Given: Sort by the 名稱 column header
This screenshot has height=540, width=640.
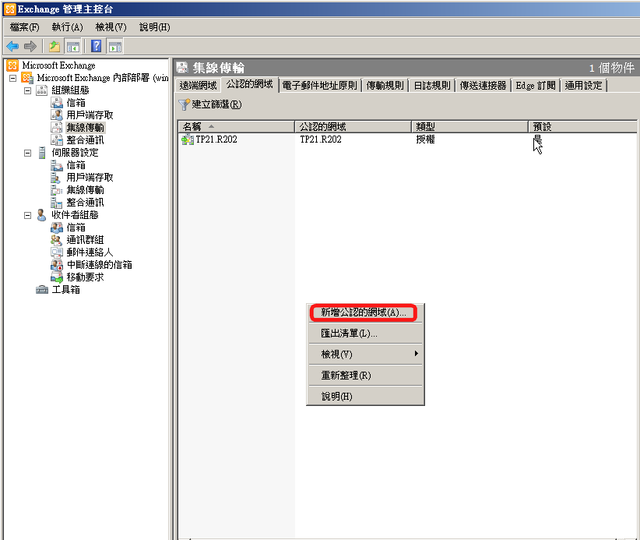Looking at the screenshot, I should [236, 127].
